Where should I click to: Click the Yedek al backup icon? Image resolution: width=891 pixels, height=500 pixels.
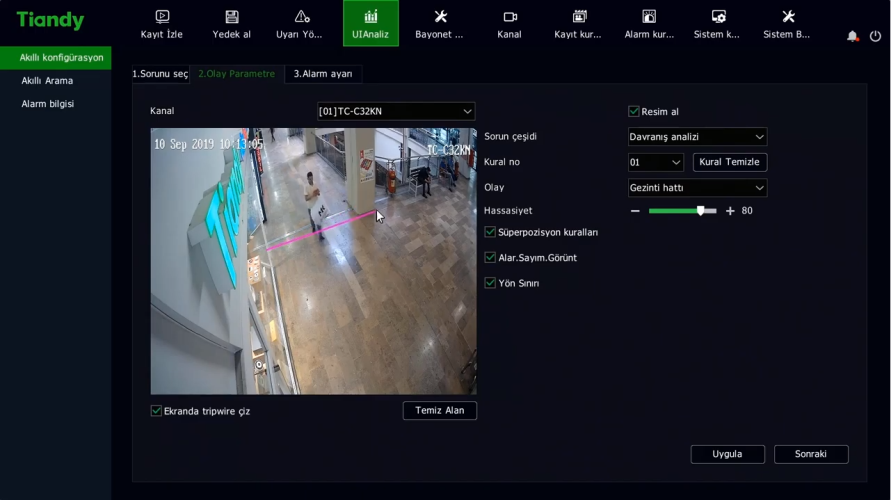tap(232, 17)
